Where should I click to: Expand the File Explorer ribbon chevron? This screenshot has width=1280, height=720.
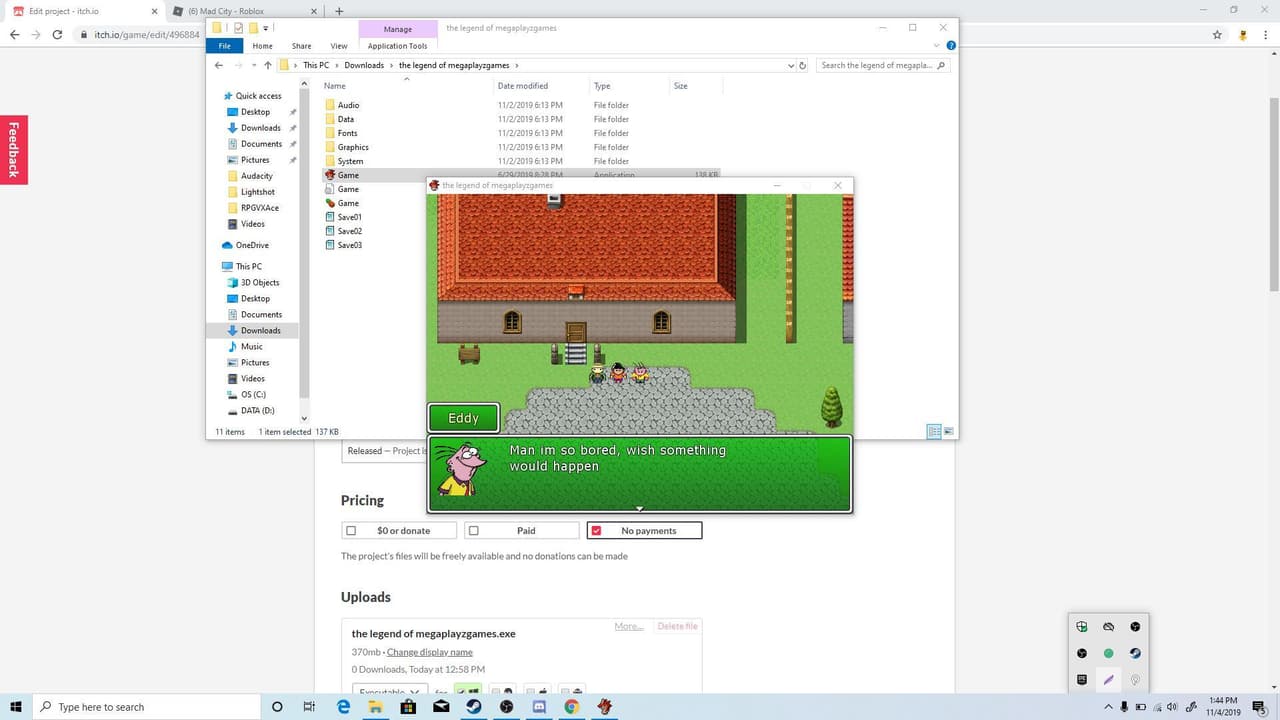point(937,46)
